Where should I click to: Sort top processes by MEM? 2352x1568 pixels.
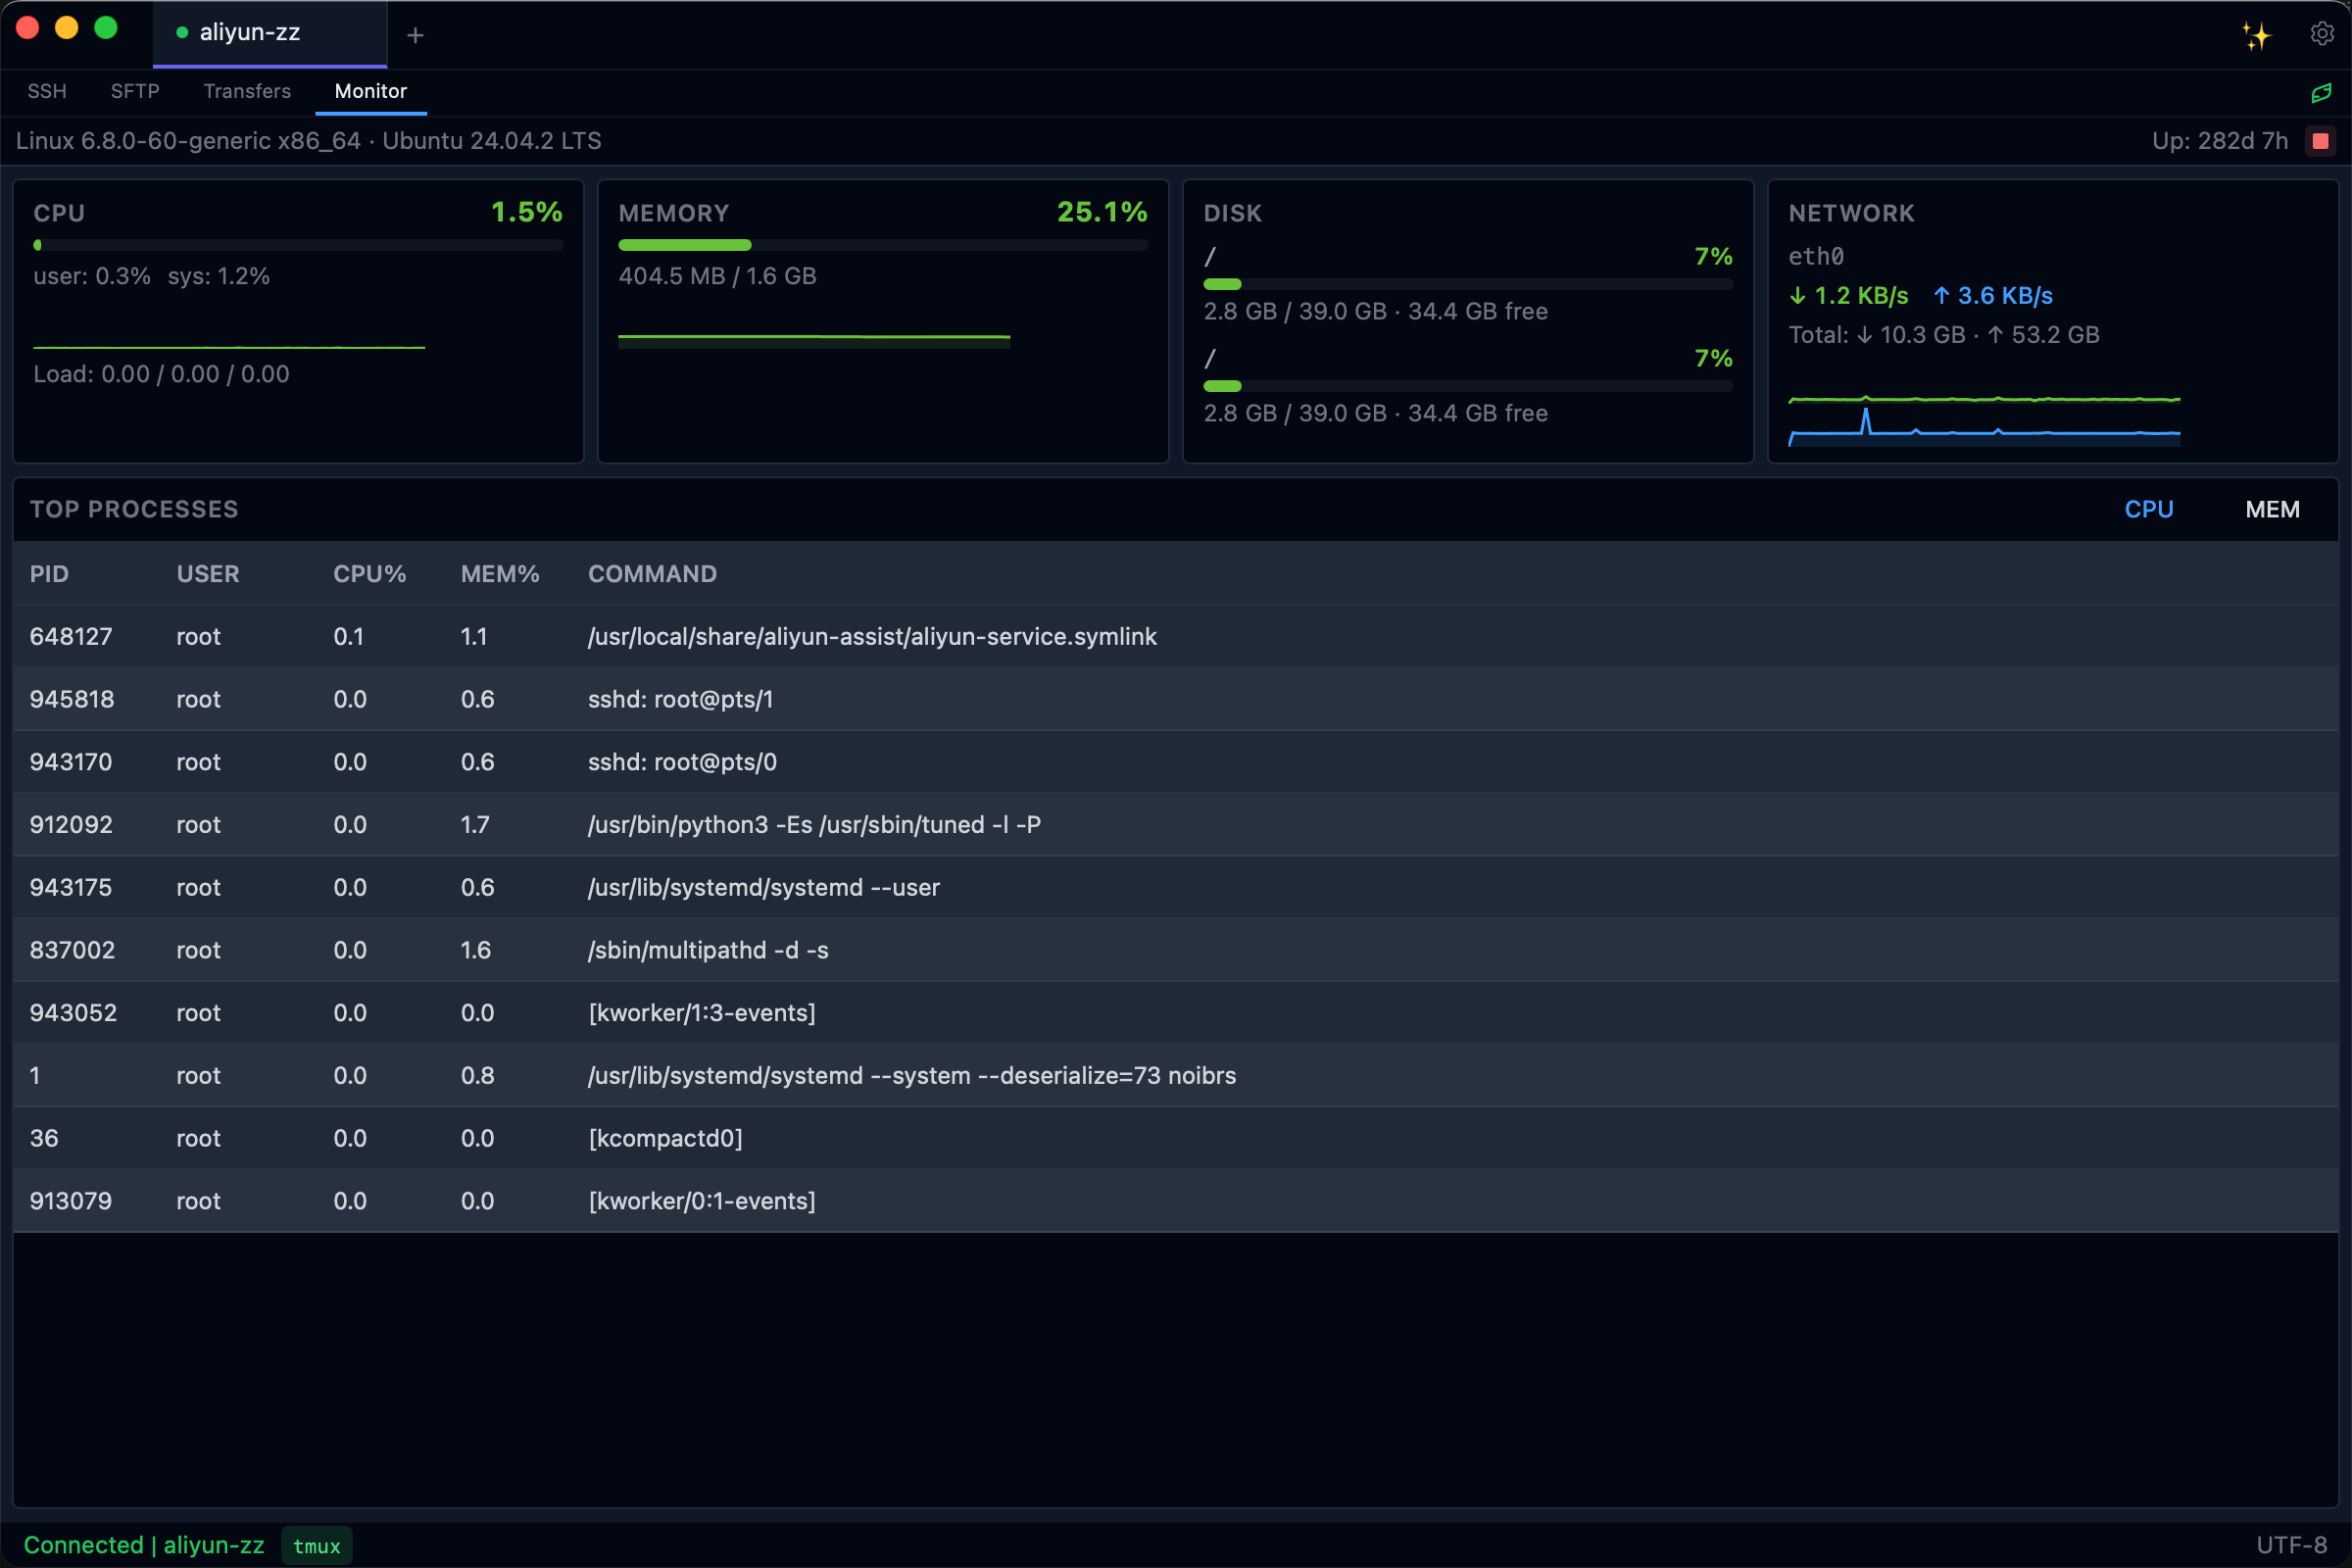pos(2271,509)
